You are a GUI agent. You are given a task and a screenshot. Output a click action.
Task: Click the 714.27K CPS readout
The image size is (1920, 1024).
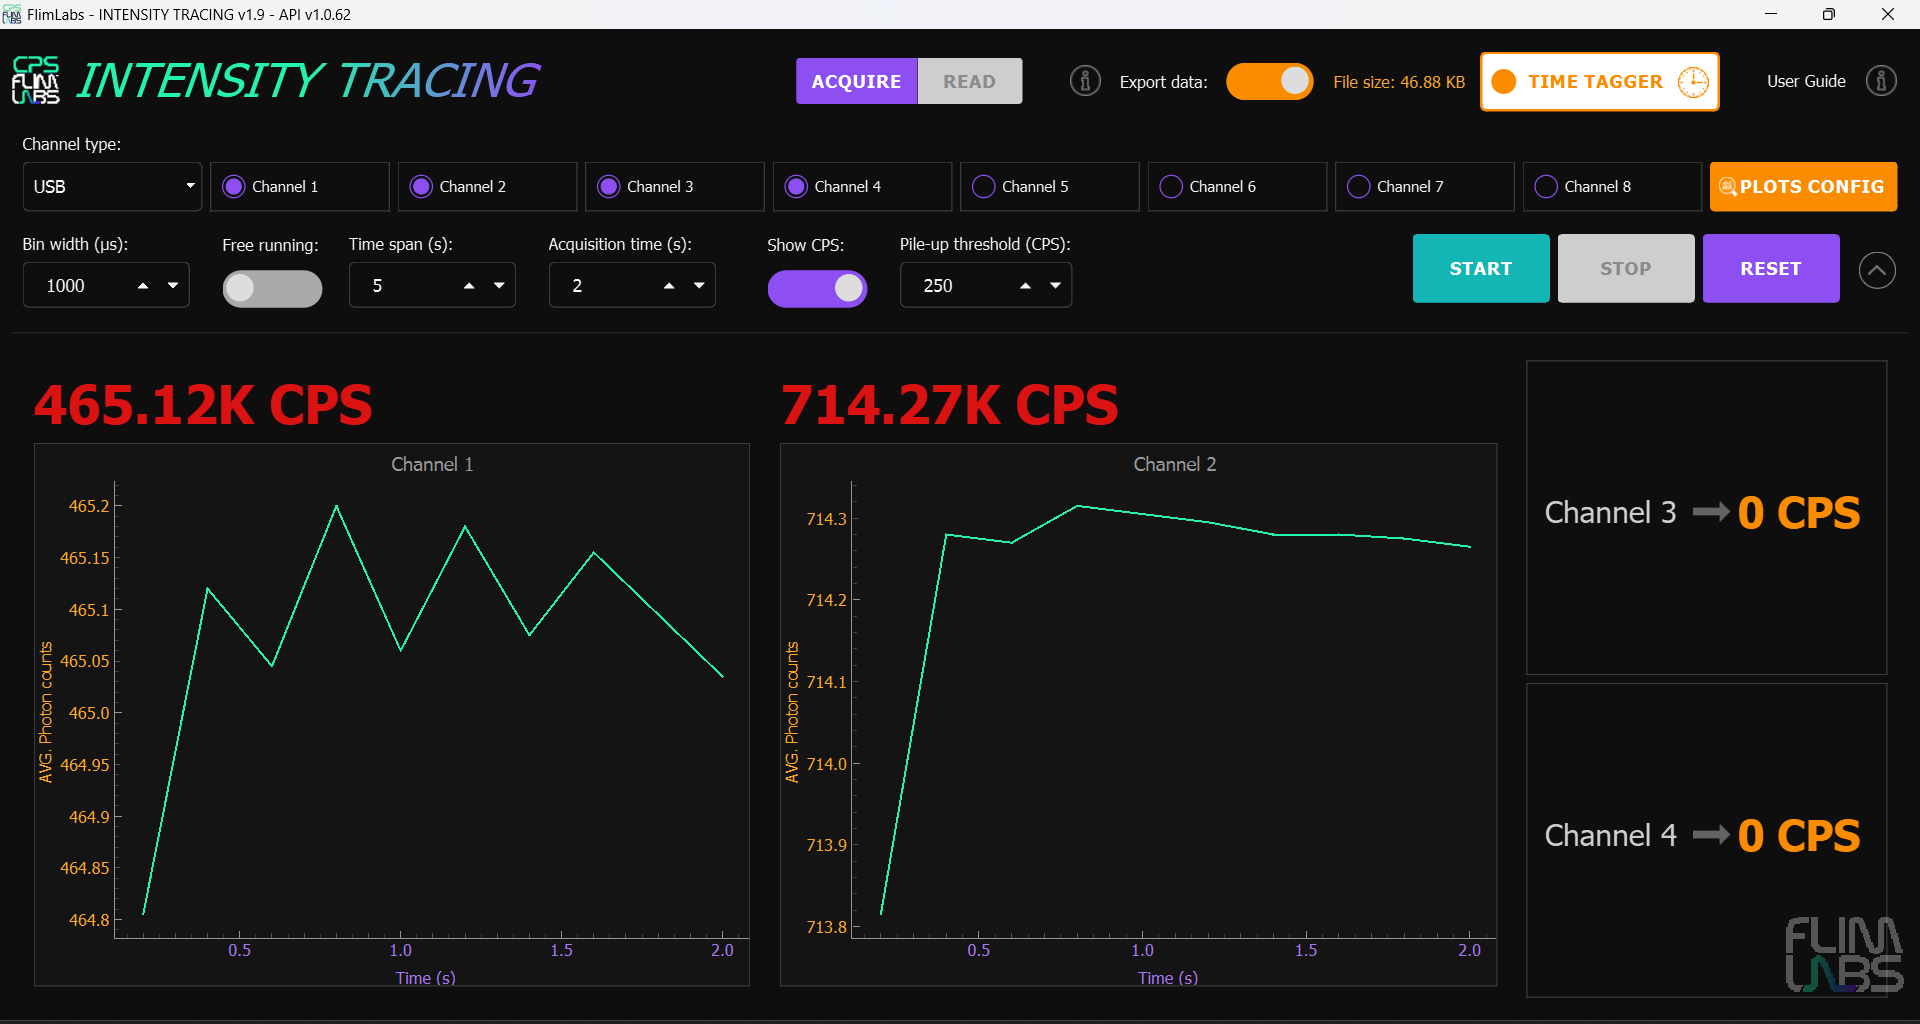949,405
